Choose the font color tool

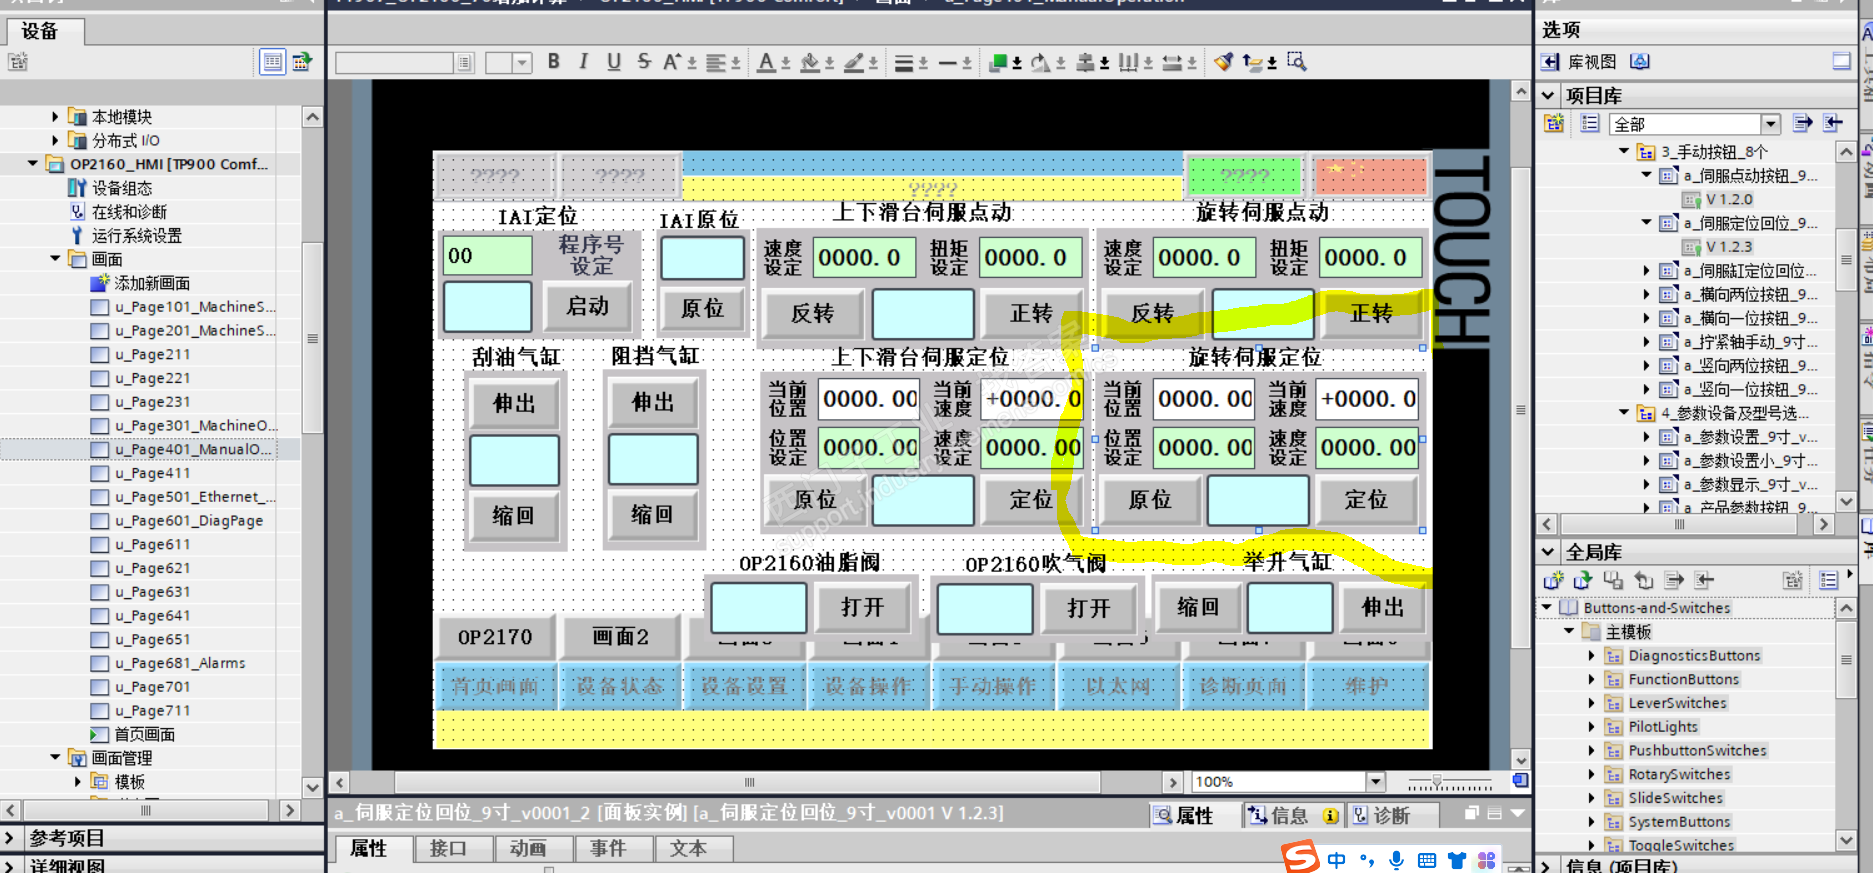click(x=772, y=62)
